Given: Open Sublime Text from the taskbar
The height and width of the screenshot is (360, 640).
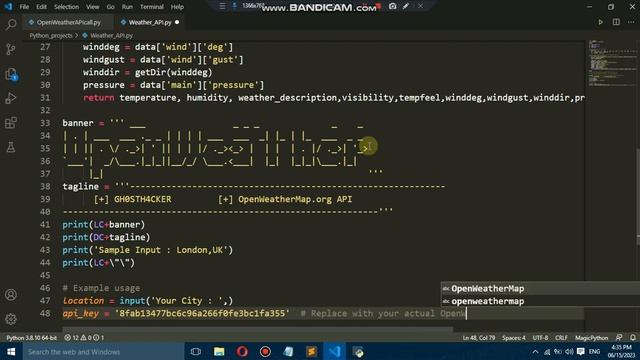Looking at the screenshot, I should point(311,351).
